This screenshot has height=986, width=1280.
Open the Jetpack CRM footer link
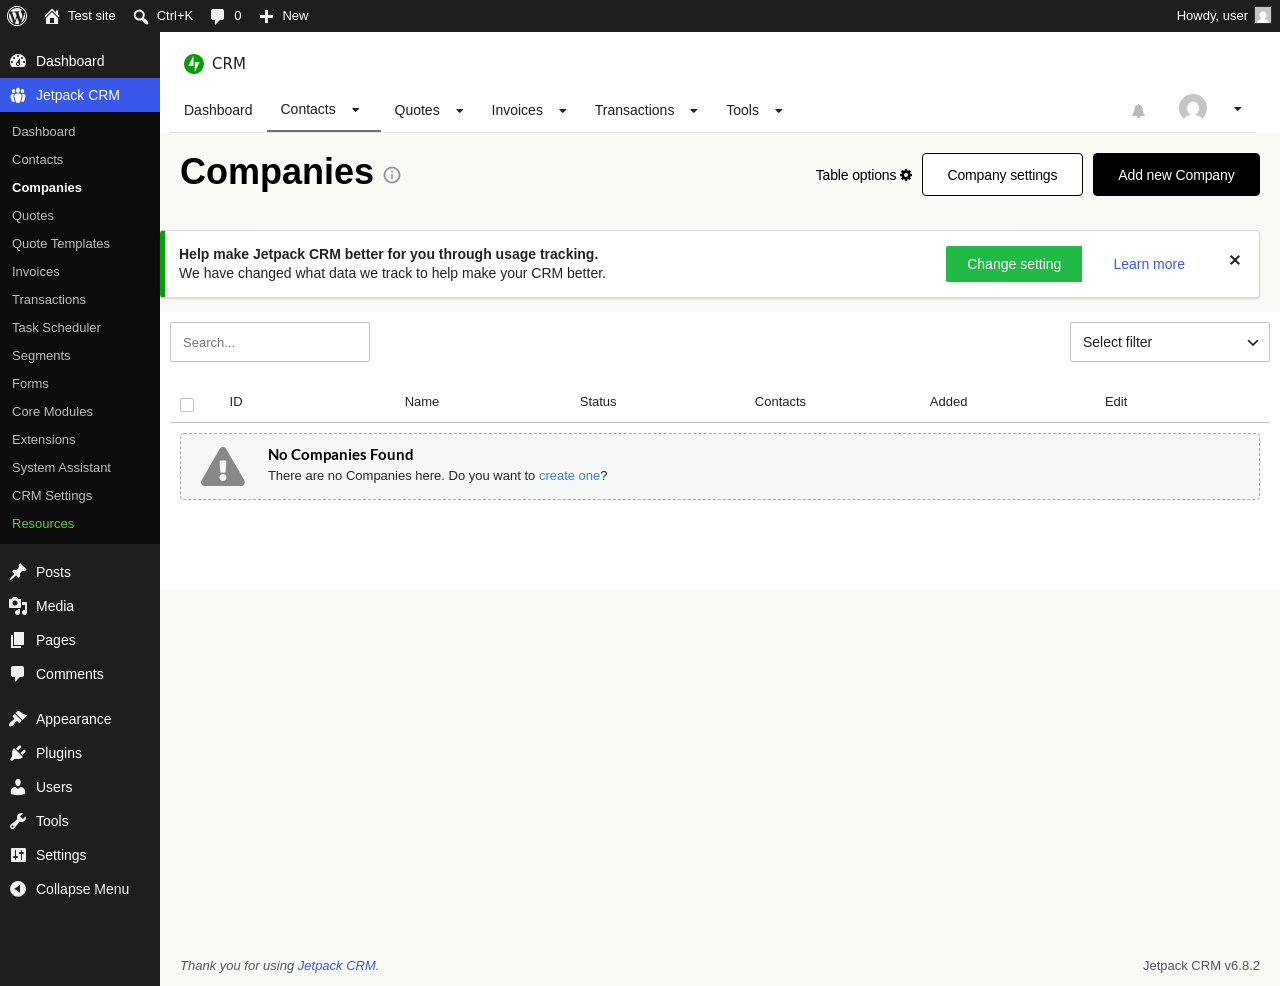coord(337,966)
